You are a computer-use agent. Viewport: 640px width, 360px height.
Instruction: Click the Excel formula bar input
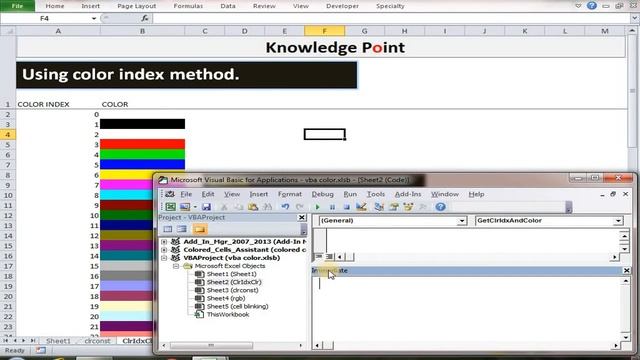pos(392,18)
